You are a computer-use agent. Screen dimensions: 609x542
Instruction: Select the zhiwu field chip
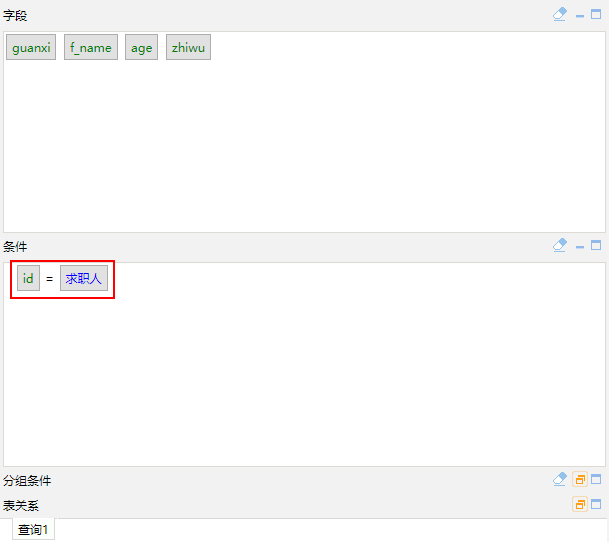(188, 47)
